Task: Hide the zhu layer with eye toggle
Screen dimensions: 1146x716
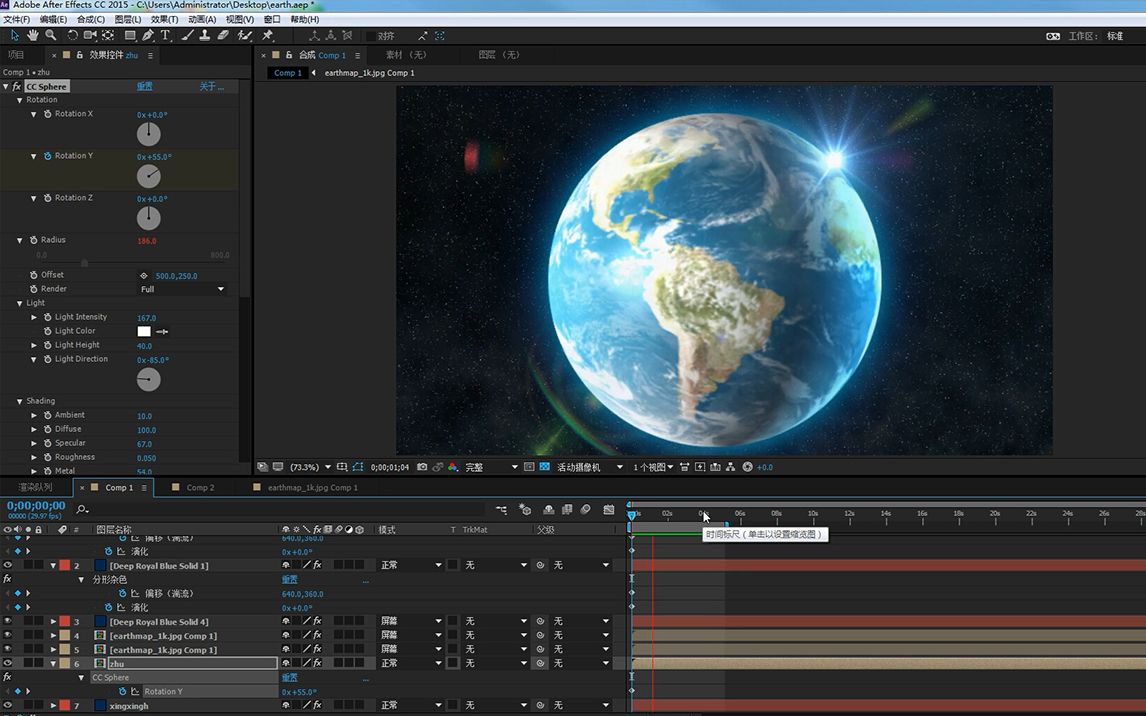Action: click(7, 663)
